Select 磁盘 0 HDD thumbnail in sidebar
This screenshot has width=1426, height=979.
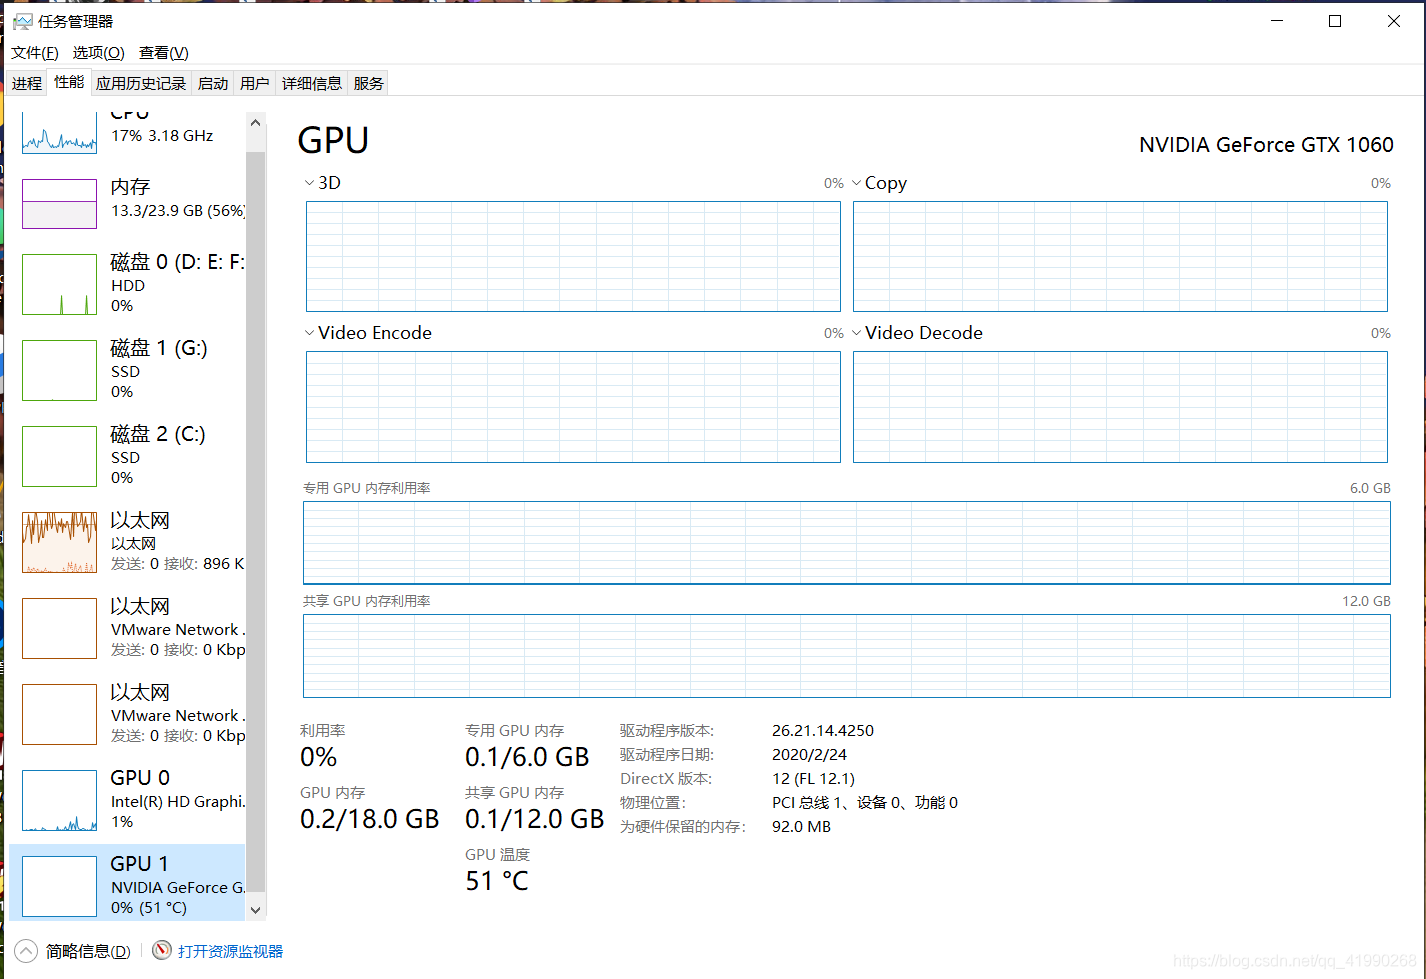coord(60,284)
